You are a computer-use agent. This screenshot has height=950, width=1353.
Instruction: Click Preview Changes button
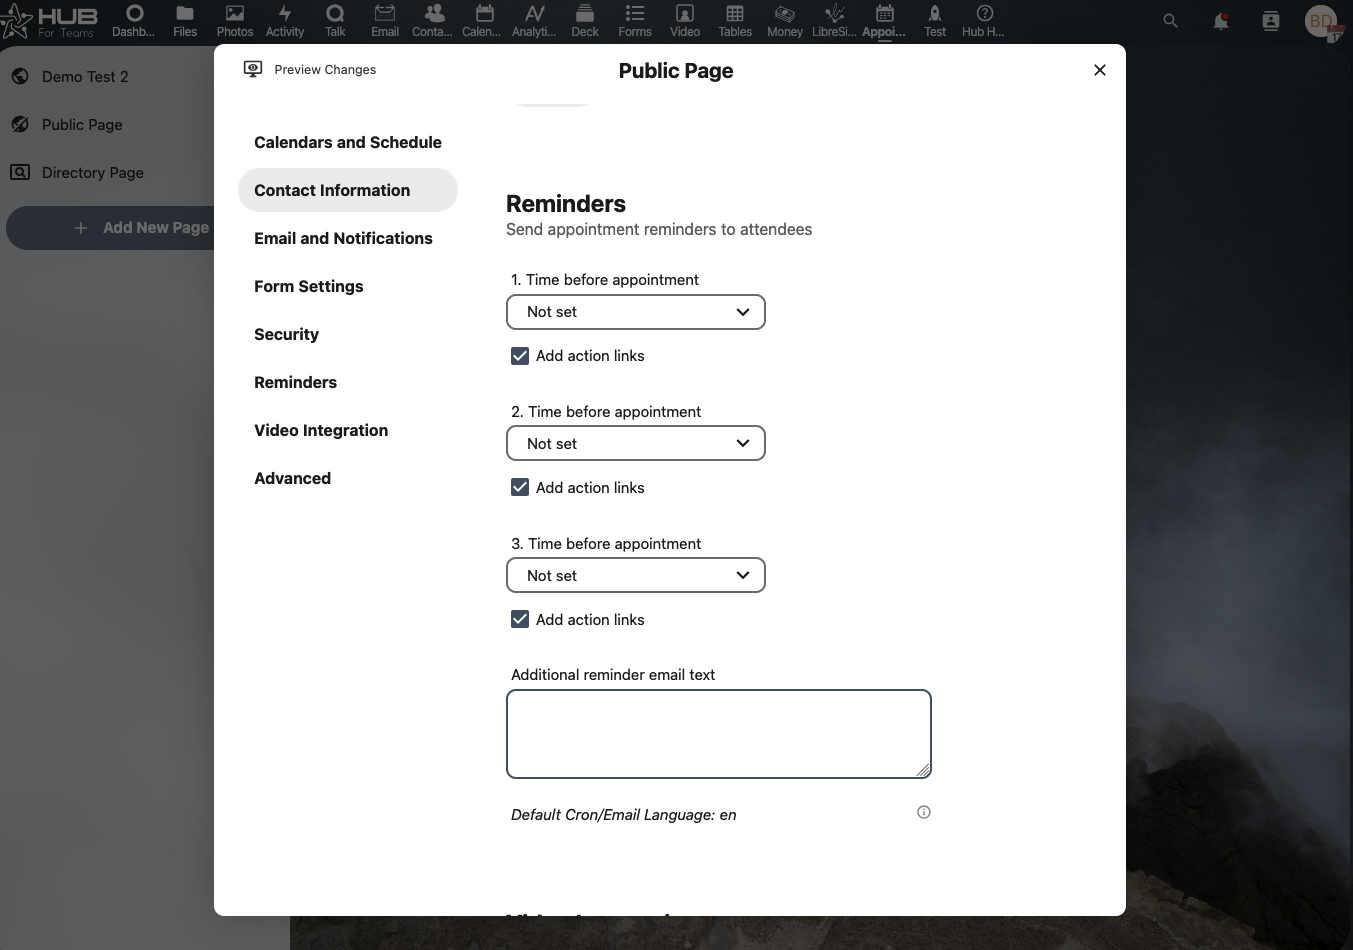310,69
